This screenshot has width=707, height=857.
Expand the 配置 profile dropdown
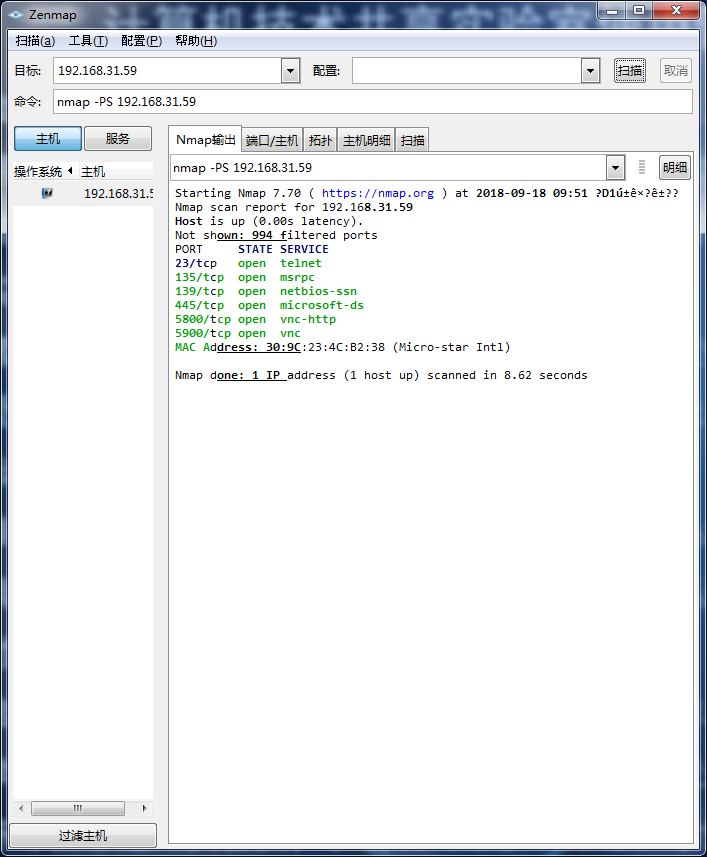pyautogui.click(x=590, y=71)
